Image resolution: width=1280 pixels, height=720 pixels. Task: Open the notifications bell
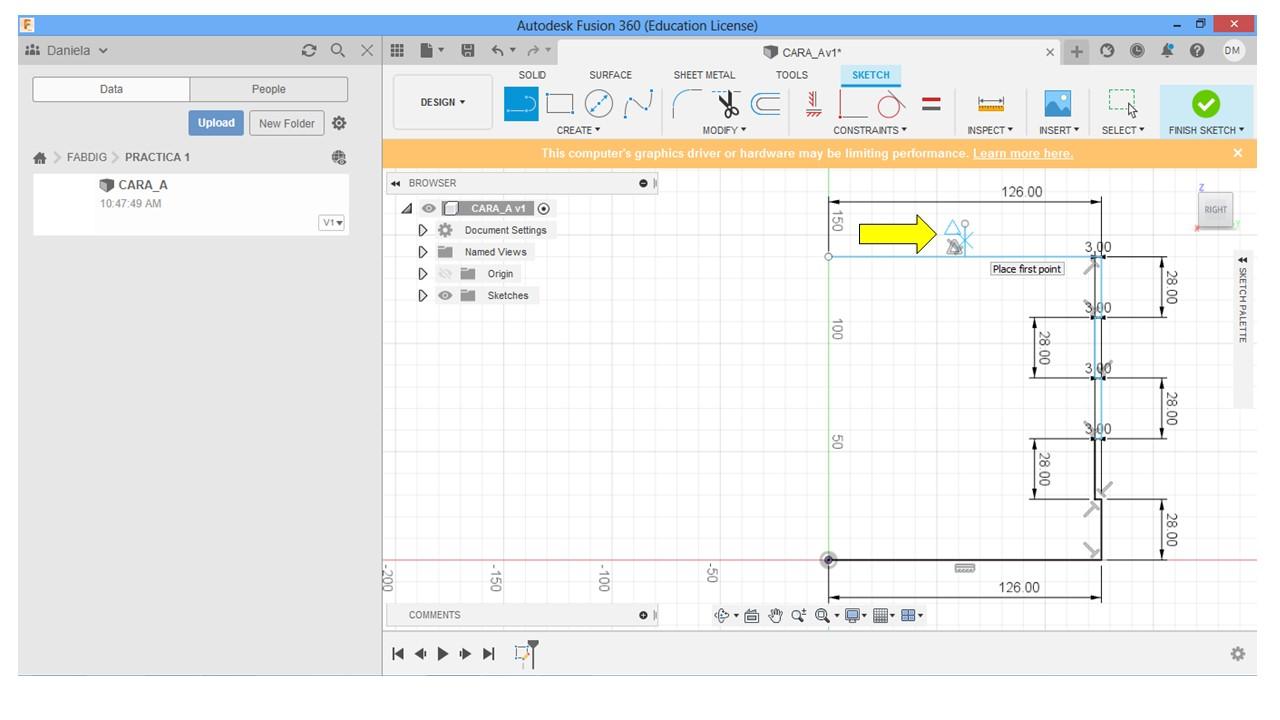point(1167,51)
